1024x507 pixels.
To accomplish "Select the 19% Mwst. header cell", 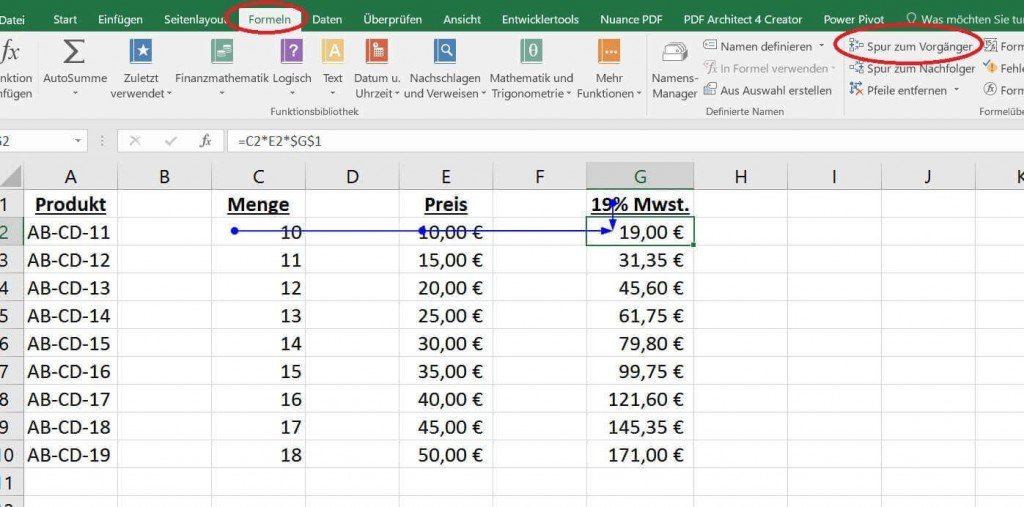I will click(x=640, y=204).
